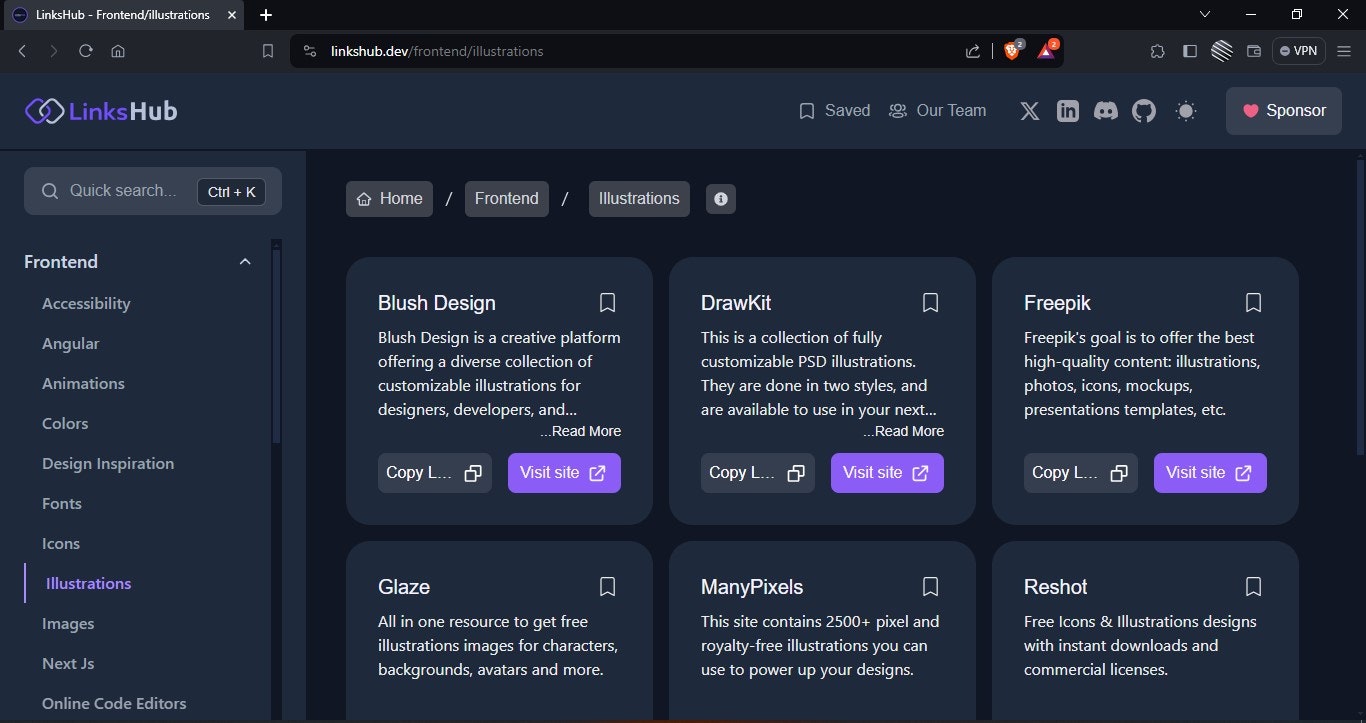Open the Brave Wallet icon
Image resolution: width=1366 pixels, height=723 pixels.
click(x=1254, y=51)
